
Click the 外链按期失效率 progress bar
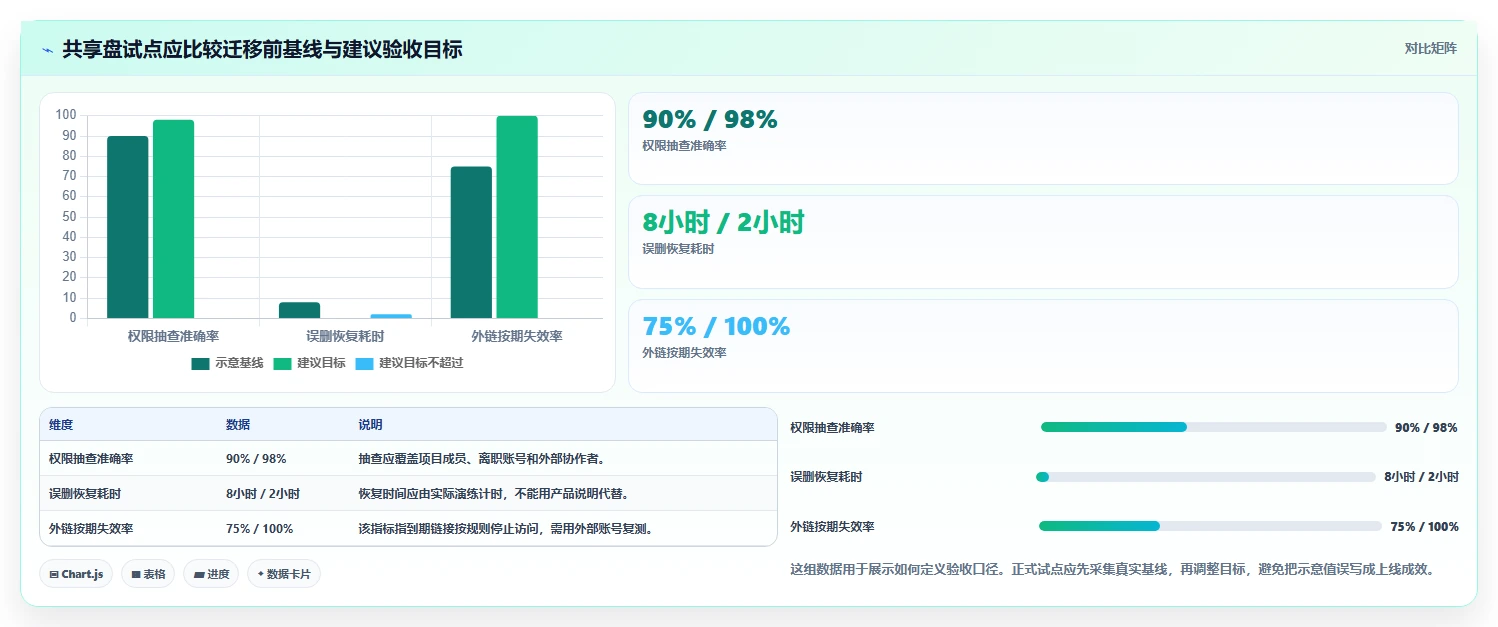pyautogui.click(x=1210, y=526)
